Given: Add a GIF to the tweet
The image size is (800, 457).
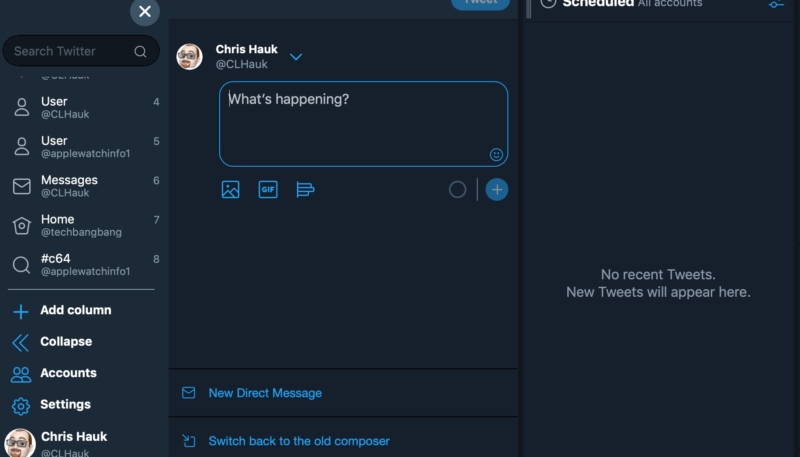Looking at the screenshot, I should pos(268,189).
